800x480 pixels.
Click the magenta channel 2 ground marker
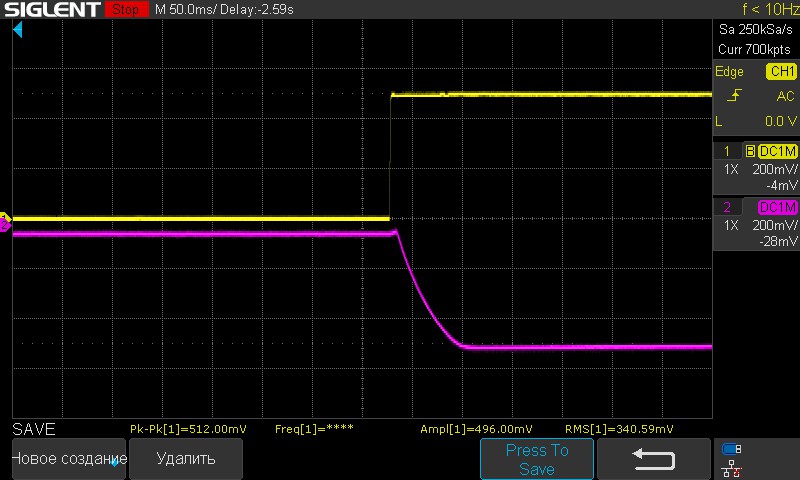pos(5,225)
